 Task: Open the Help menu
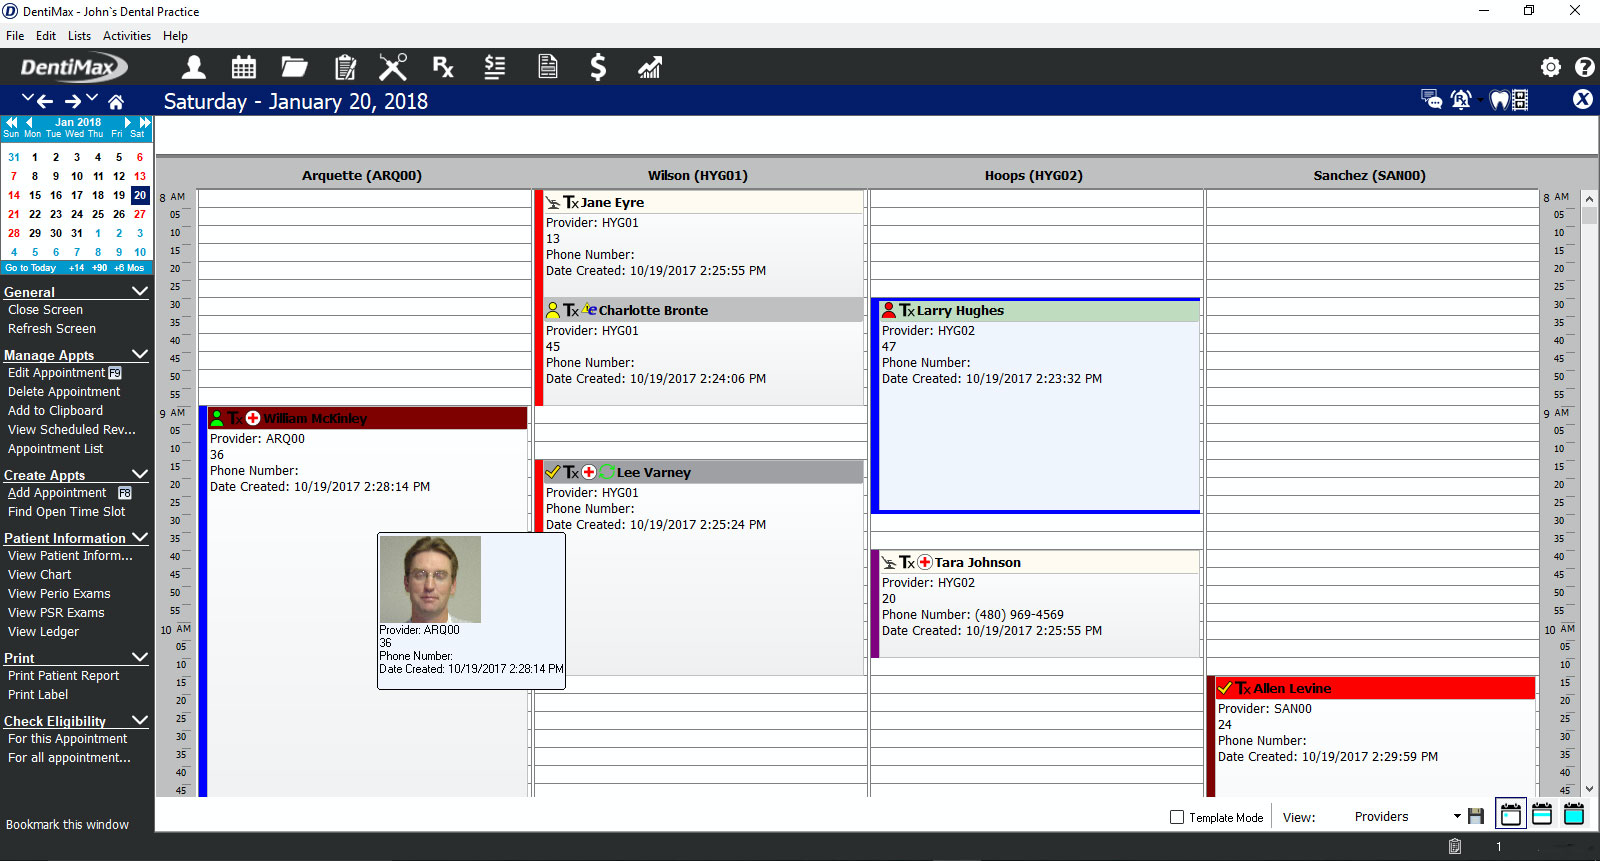(x=175, y=36)
